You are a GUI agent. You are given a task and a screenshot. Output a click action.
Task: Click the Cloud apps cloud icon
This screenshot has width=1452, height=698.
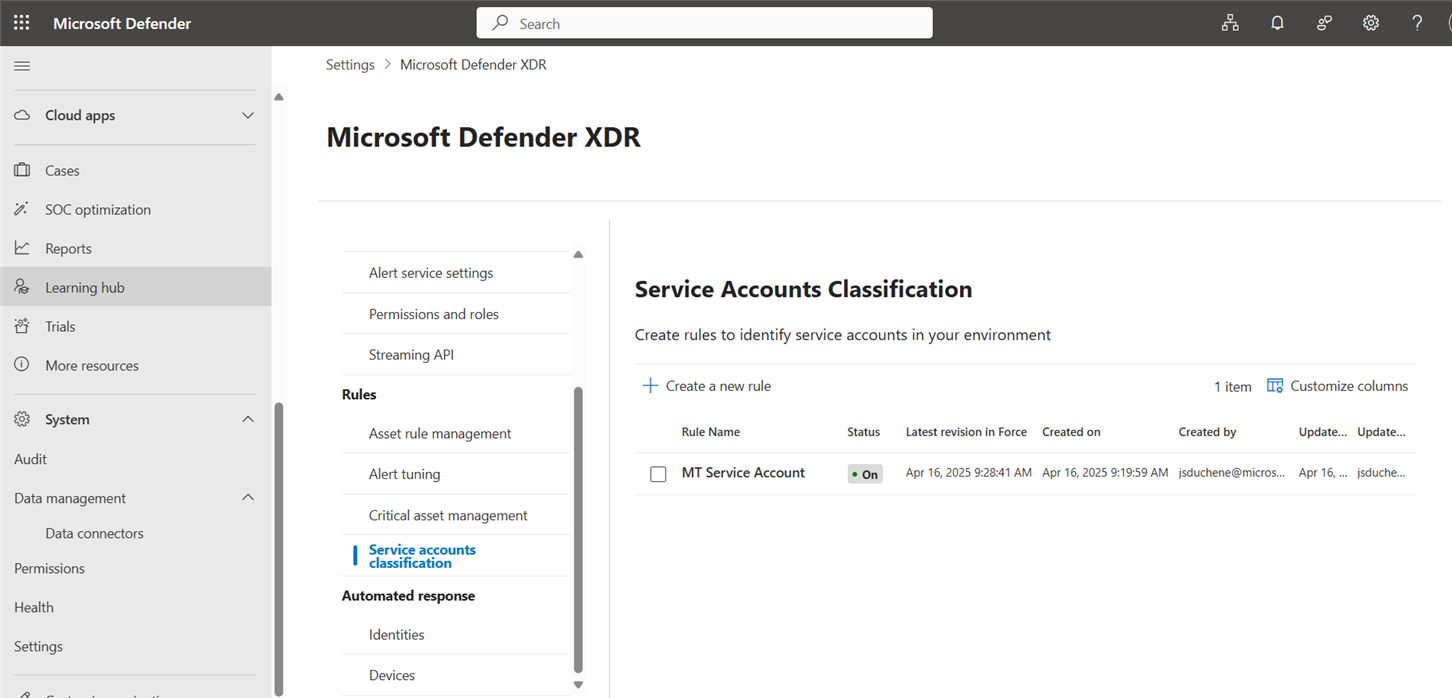click(22, 115)
